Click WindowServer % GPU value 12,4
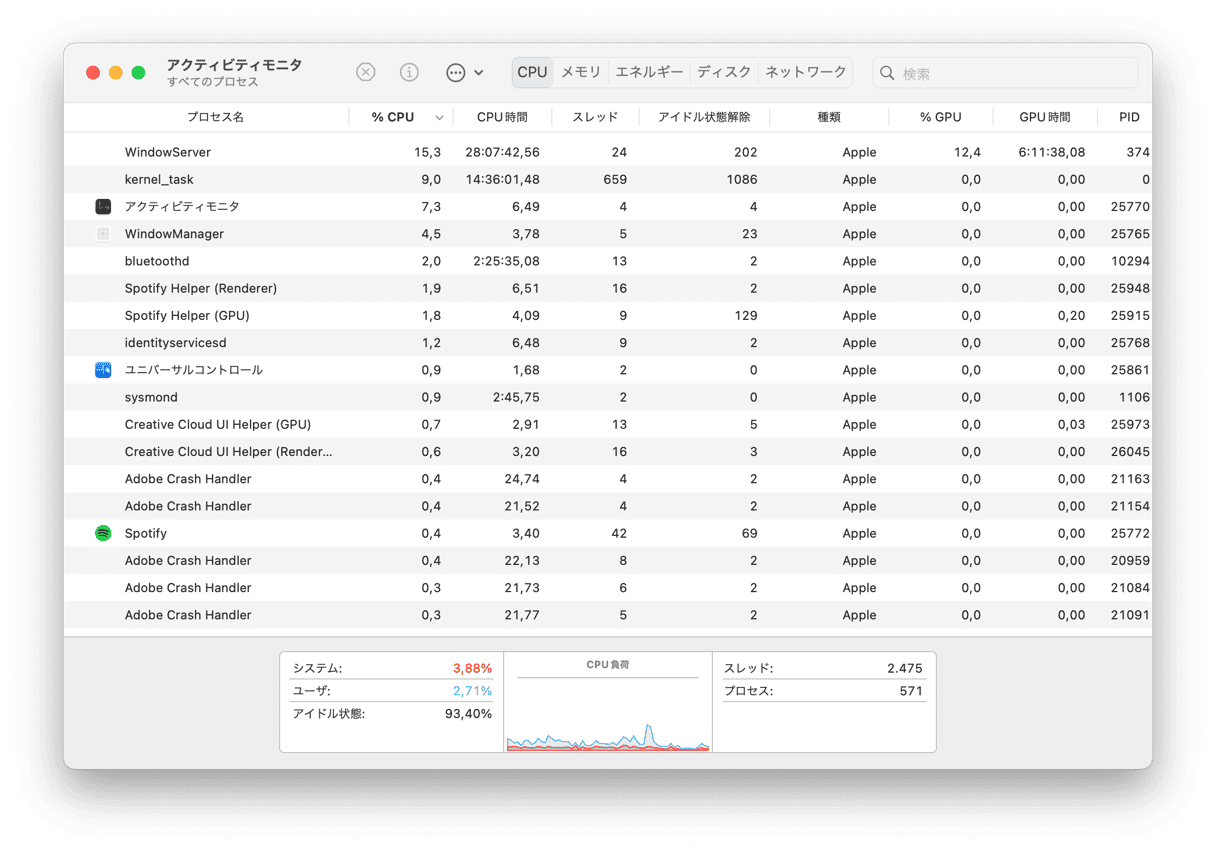This screenshot has height=853, width=1216. 967,153
